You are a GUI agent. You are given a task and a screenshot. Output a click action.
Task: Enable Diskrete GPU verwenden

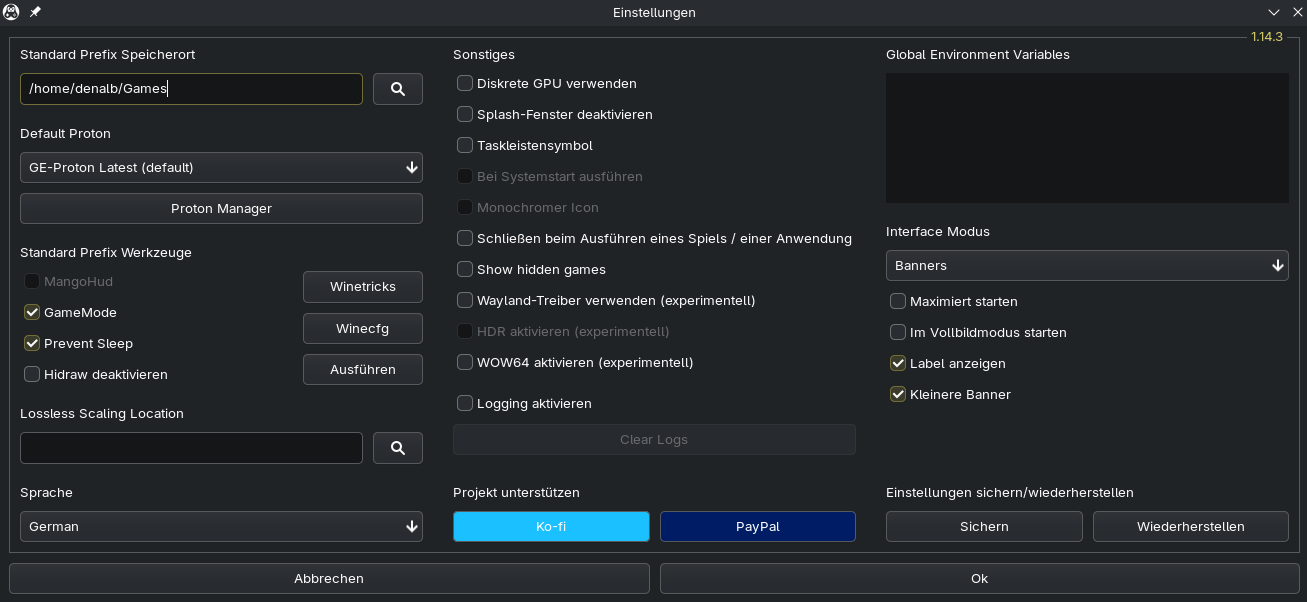(x=465, y=83)
